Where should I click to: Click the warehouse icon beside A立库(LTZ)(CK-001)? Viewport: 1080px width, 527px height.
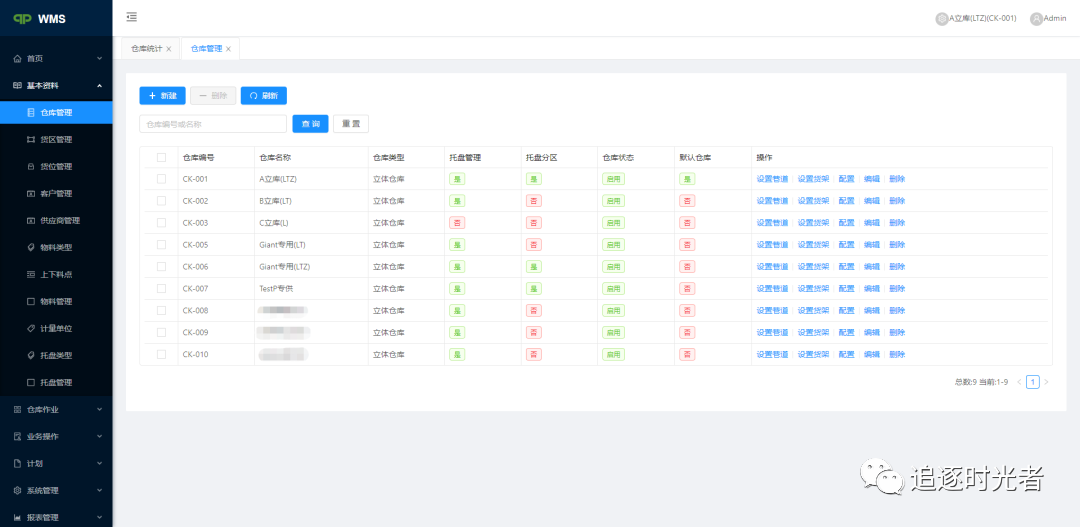[x=942, y=19]
